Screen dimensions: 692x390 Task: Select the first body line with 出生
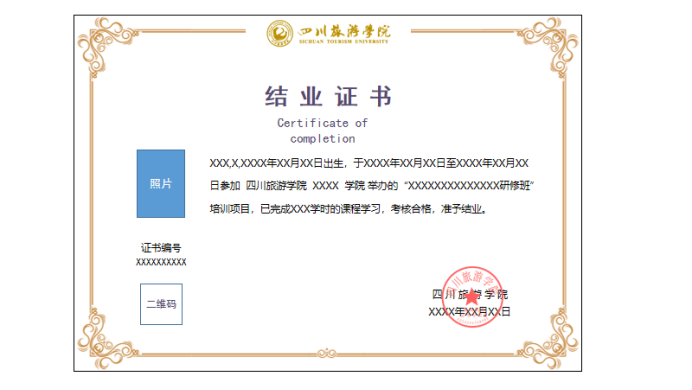pos(369,163)
